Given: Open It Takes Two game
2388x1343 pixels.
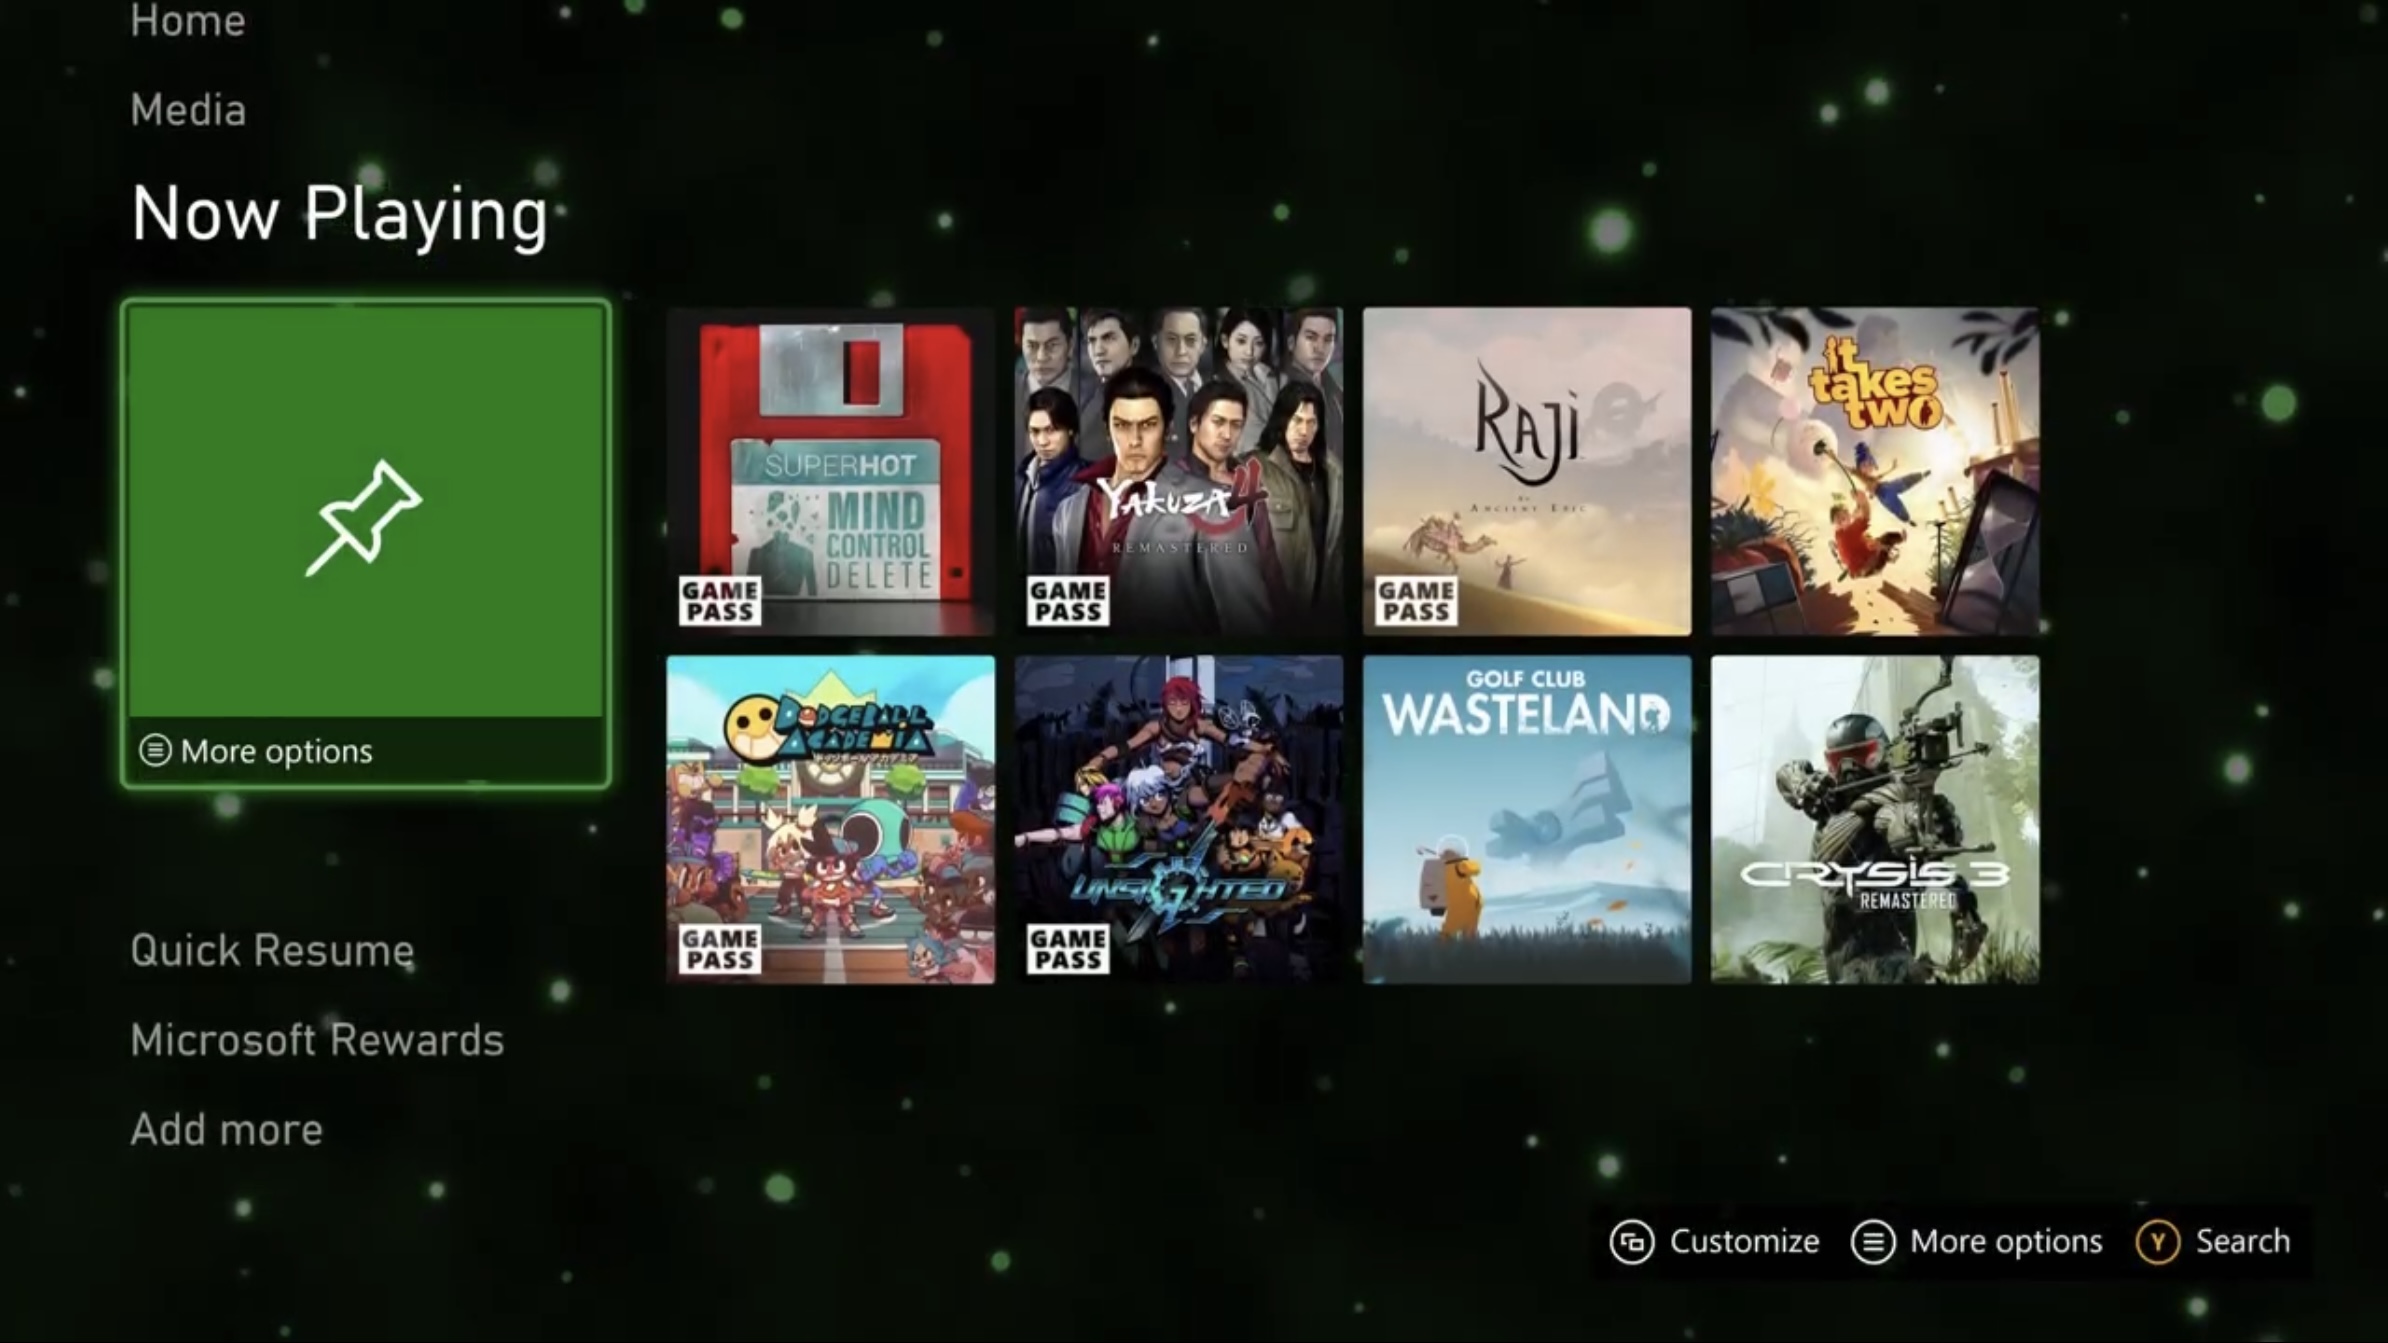Looking at the screenshot, I should [x=1875, y=469].
